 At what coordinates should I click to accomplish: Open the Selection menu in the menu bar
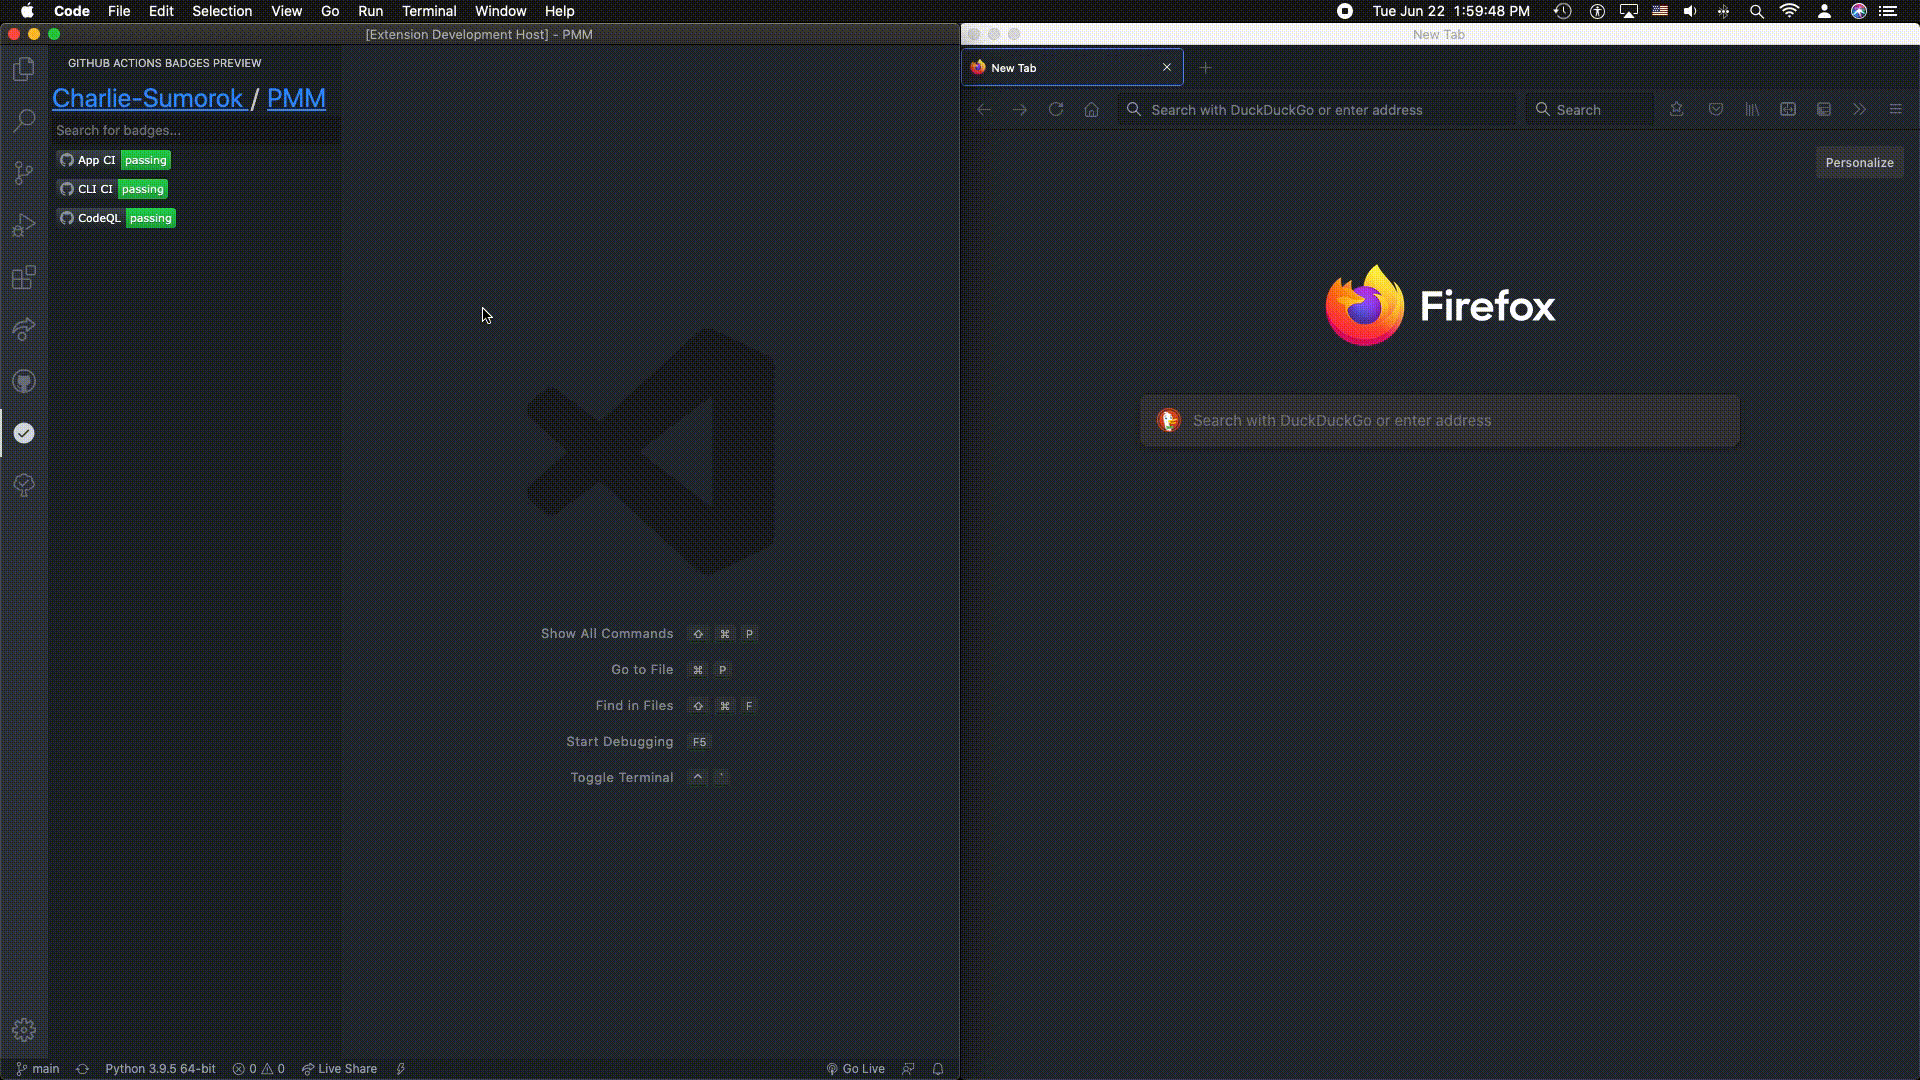pos(222,11)
